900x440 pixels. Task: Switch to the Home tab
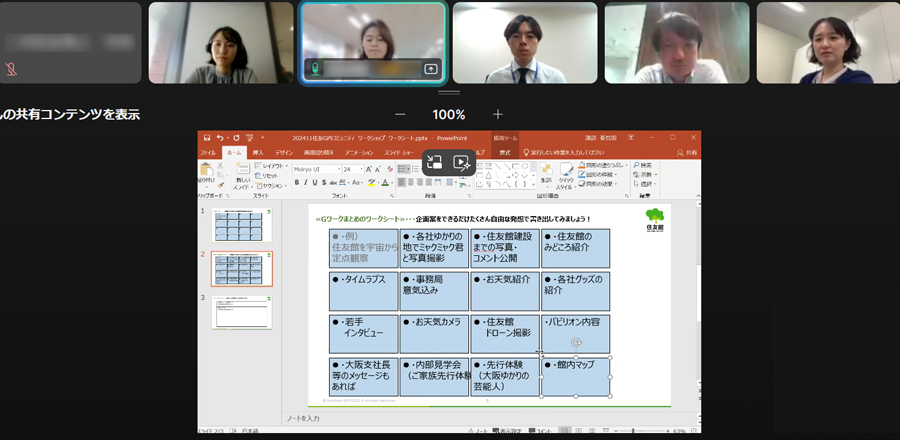coord(234,153)
